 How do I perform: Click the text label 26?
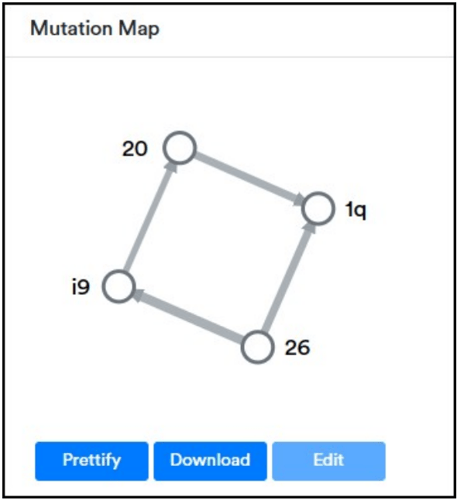coord(297,348)
